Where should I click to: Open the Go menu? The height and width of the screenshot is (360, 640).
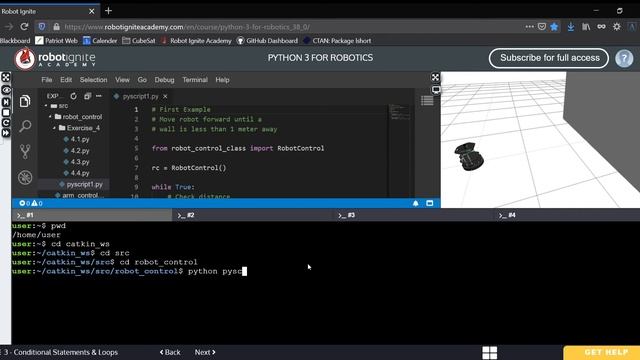coord(142,80)
